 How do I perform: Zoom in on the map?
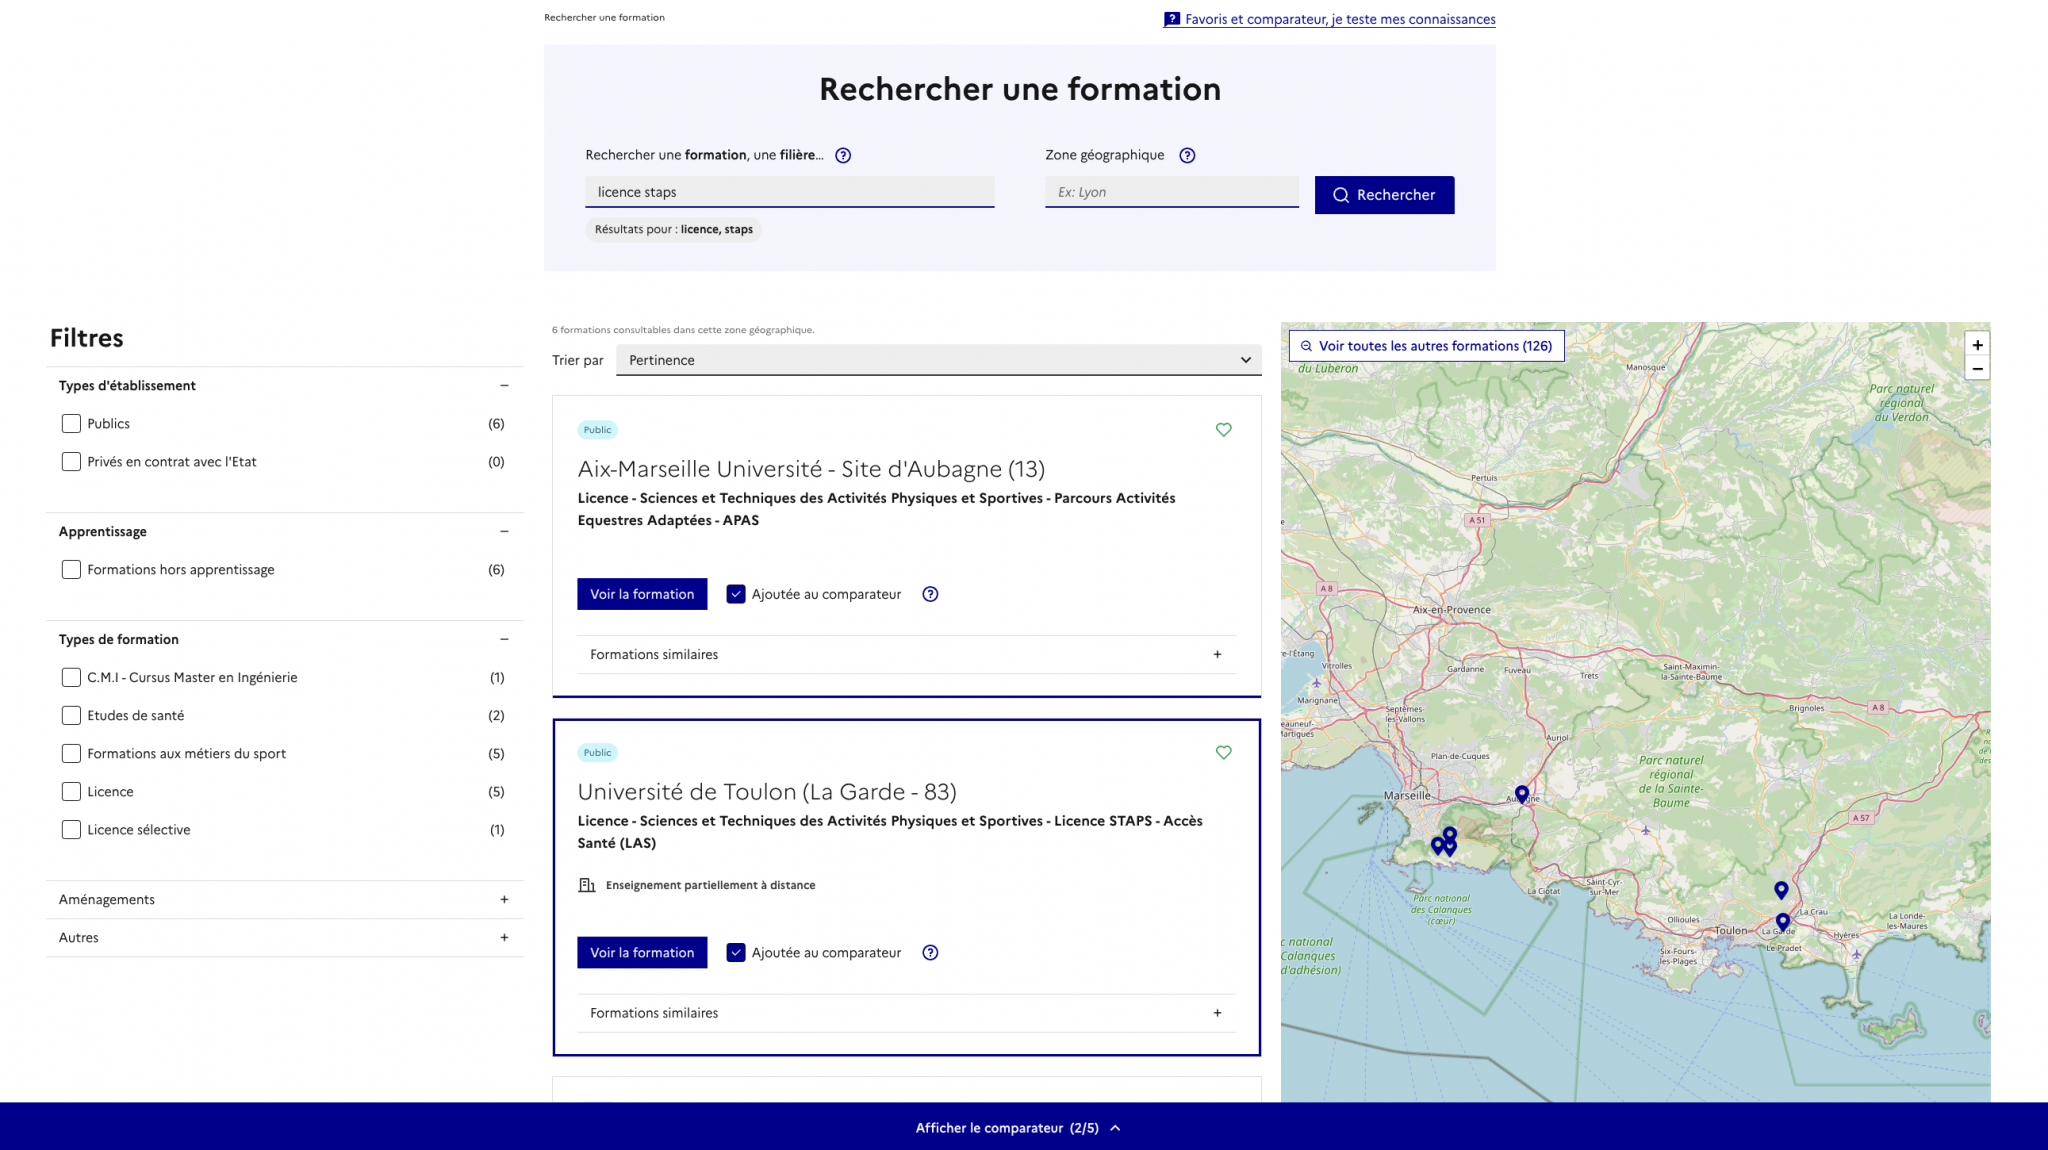1977,344
